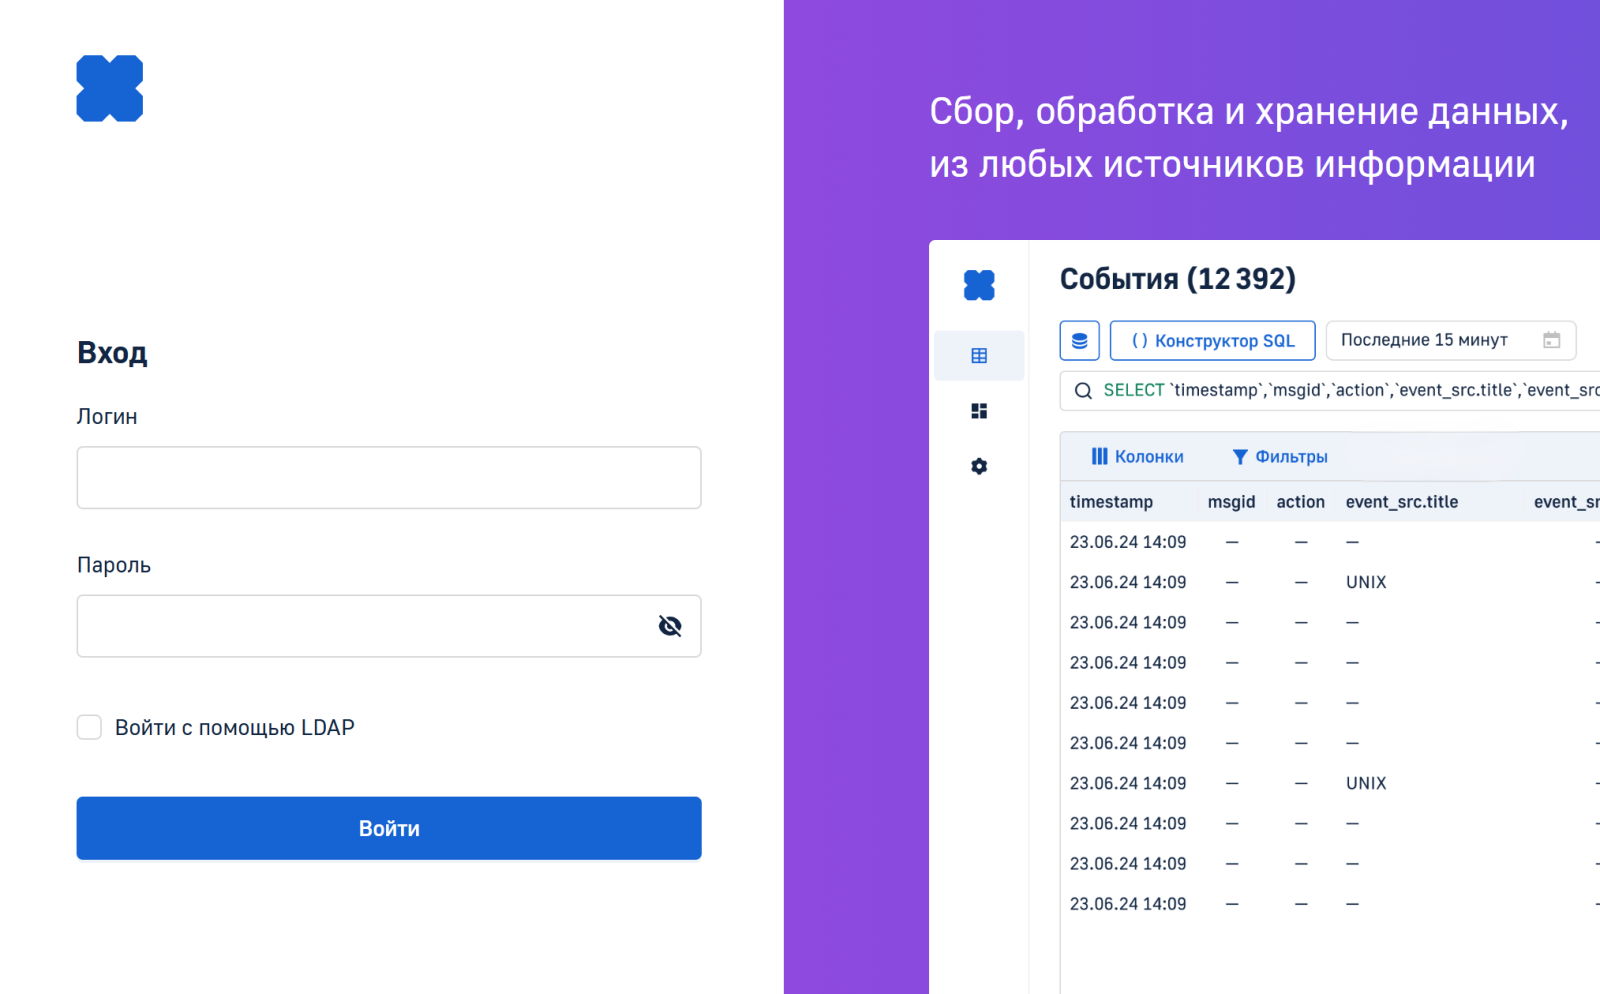
Task: Enable the LDAP login checkbox
Action: 90,727
